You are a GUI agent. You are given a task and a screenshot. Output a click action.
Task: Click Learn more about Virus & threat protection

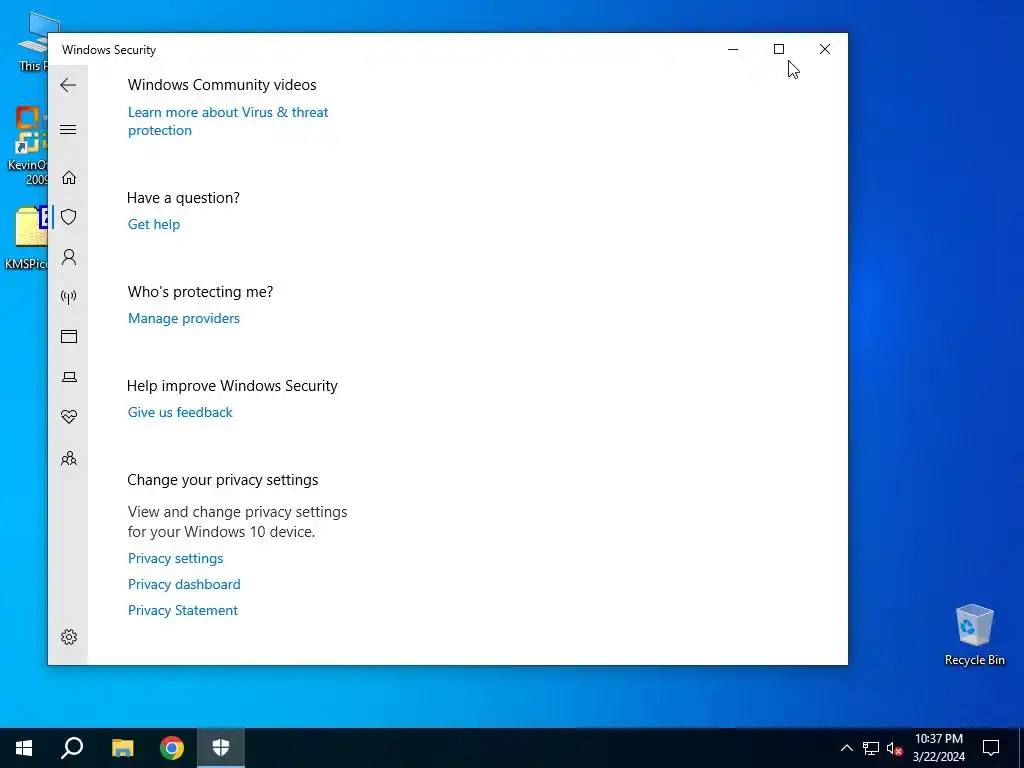228,121
